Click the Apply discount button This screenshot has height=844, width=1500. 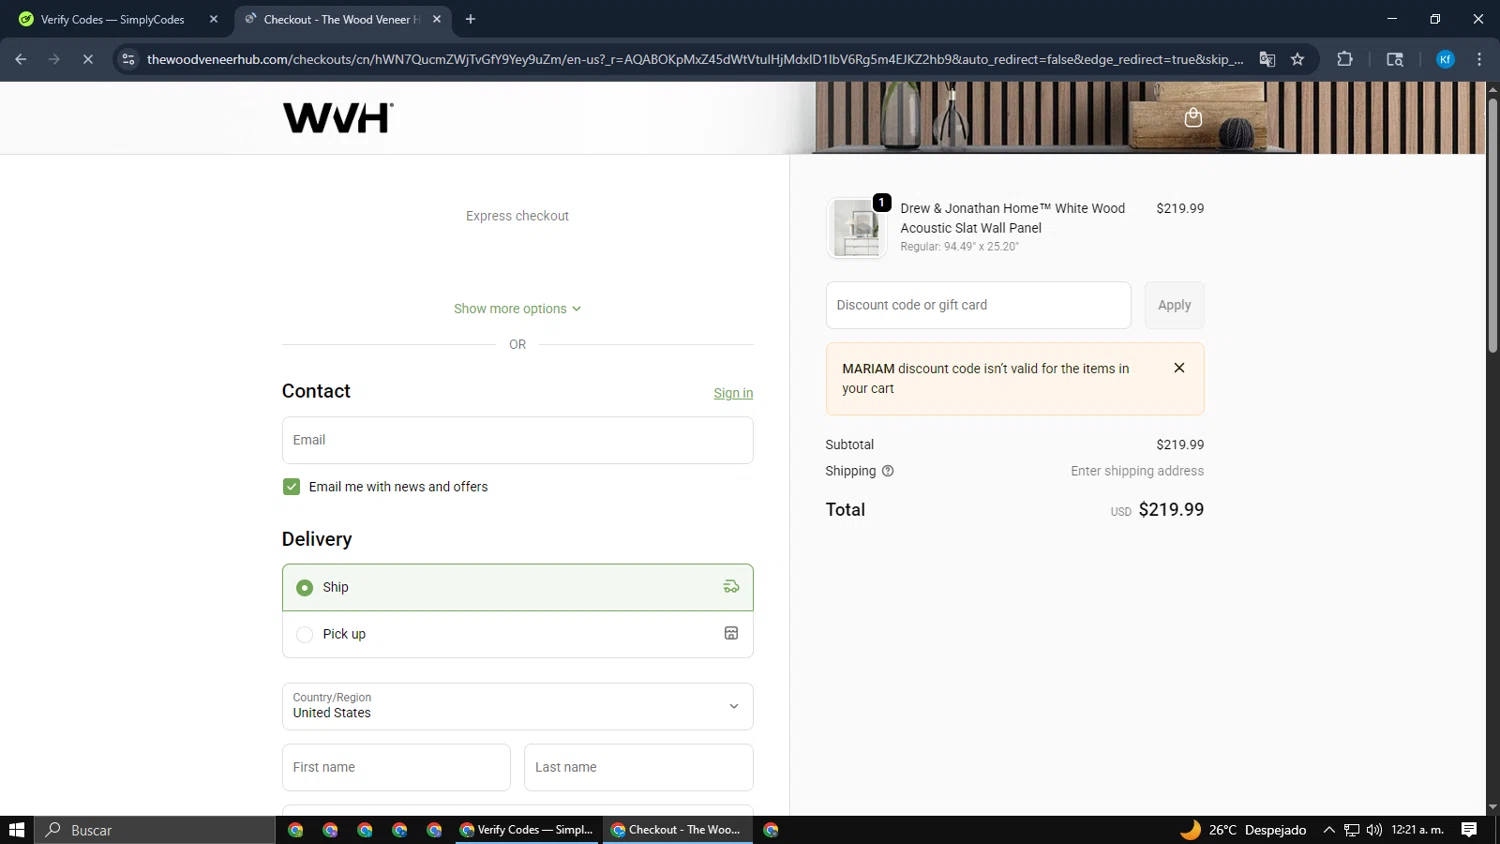pos(1174,305)
